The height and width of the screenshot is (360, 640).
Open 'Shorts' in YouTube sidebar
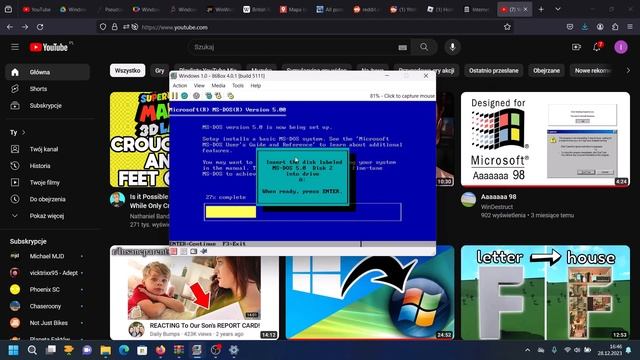pos(47,89)
